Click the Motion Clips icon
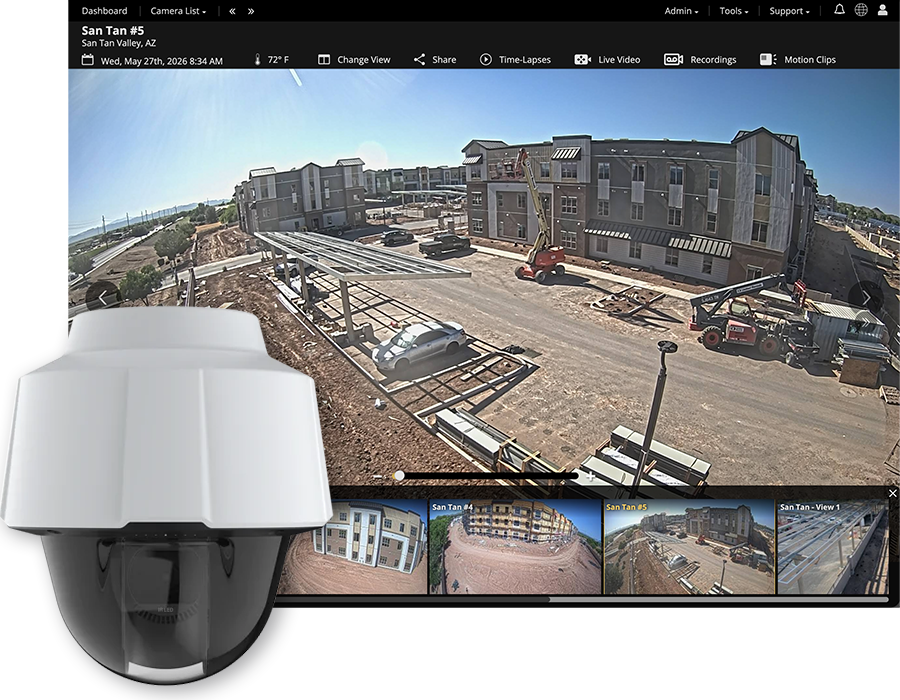 tap(768, 60)
